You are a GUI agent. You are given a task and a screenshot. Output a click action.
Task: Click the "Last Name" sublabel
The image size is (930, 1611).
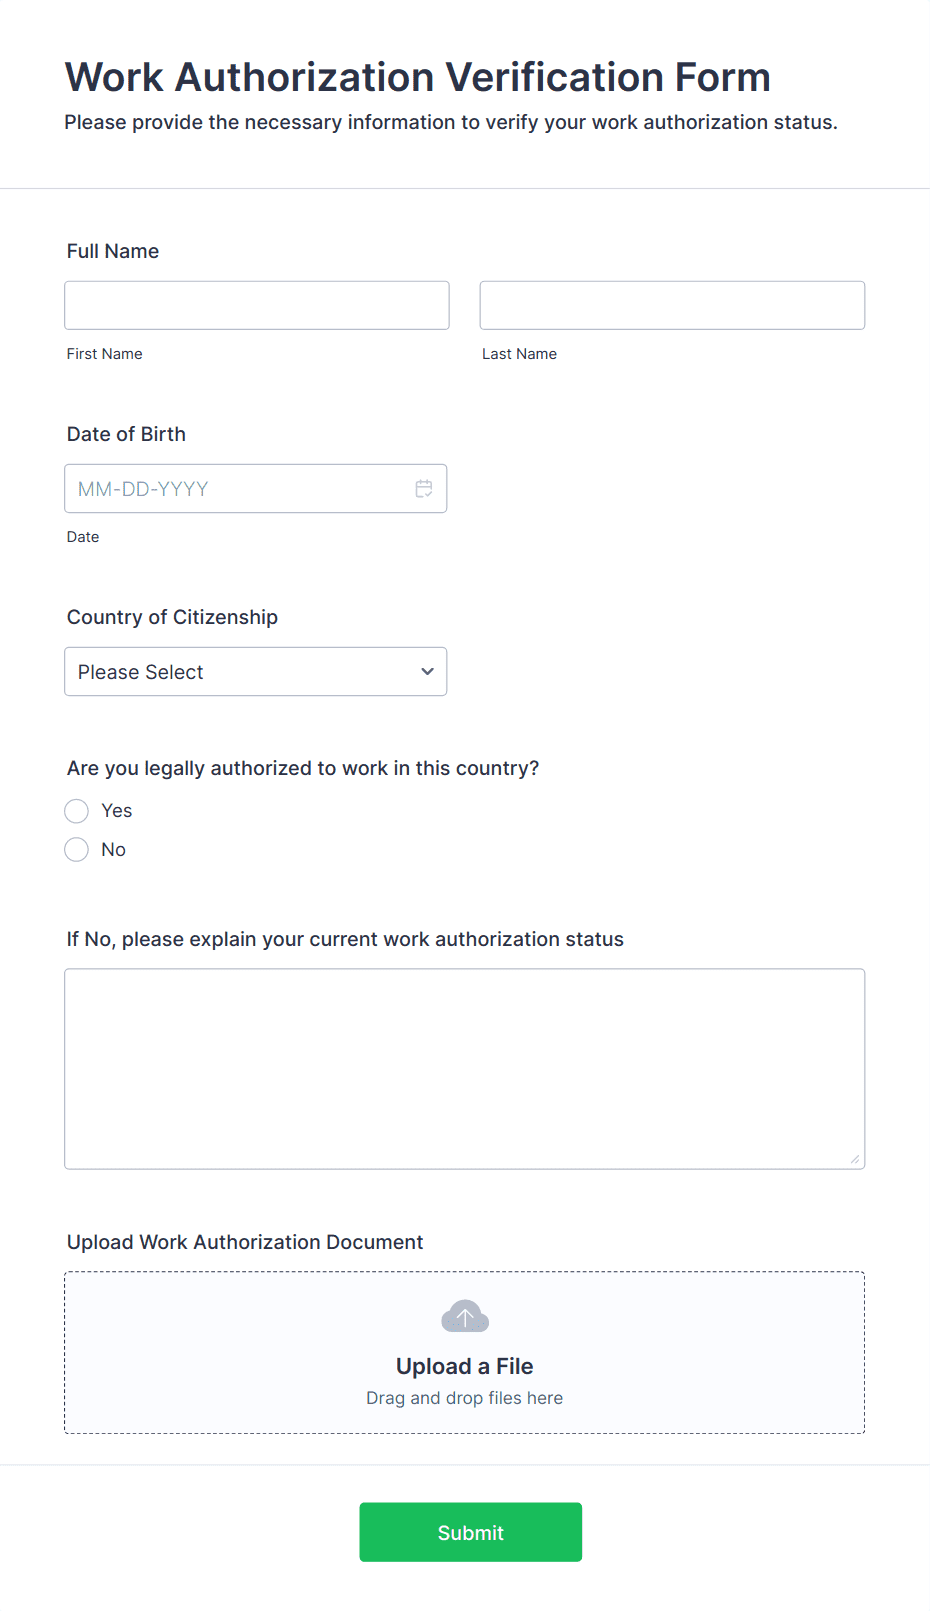tap(520, 354)
